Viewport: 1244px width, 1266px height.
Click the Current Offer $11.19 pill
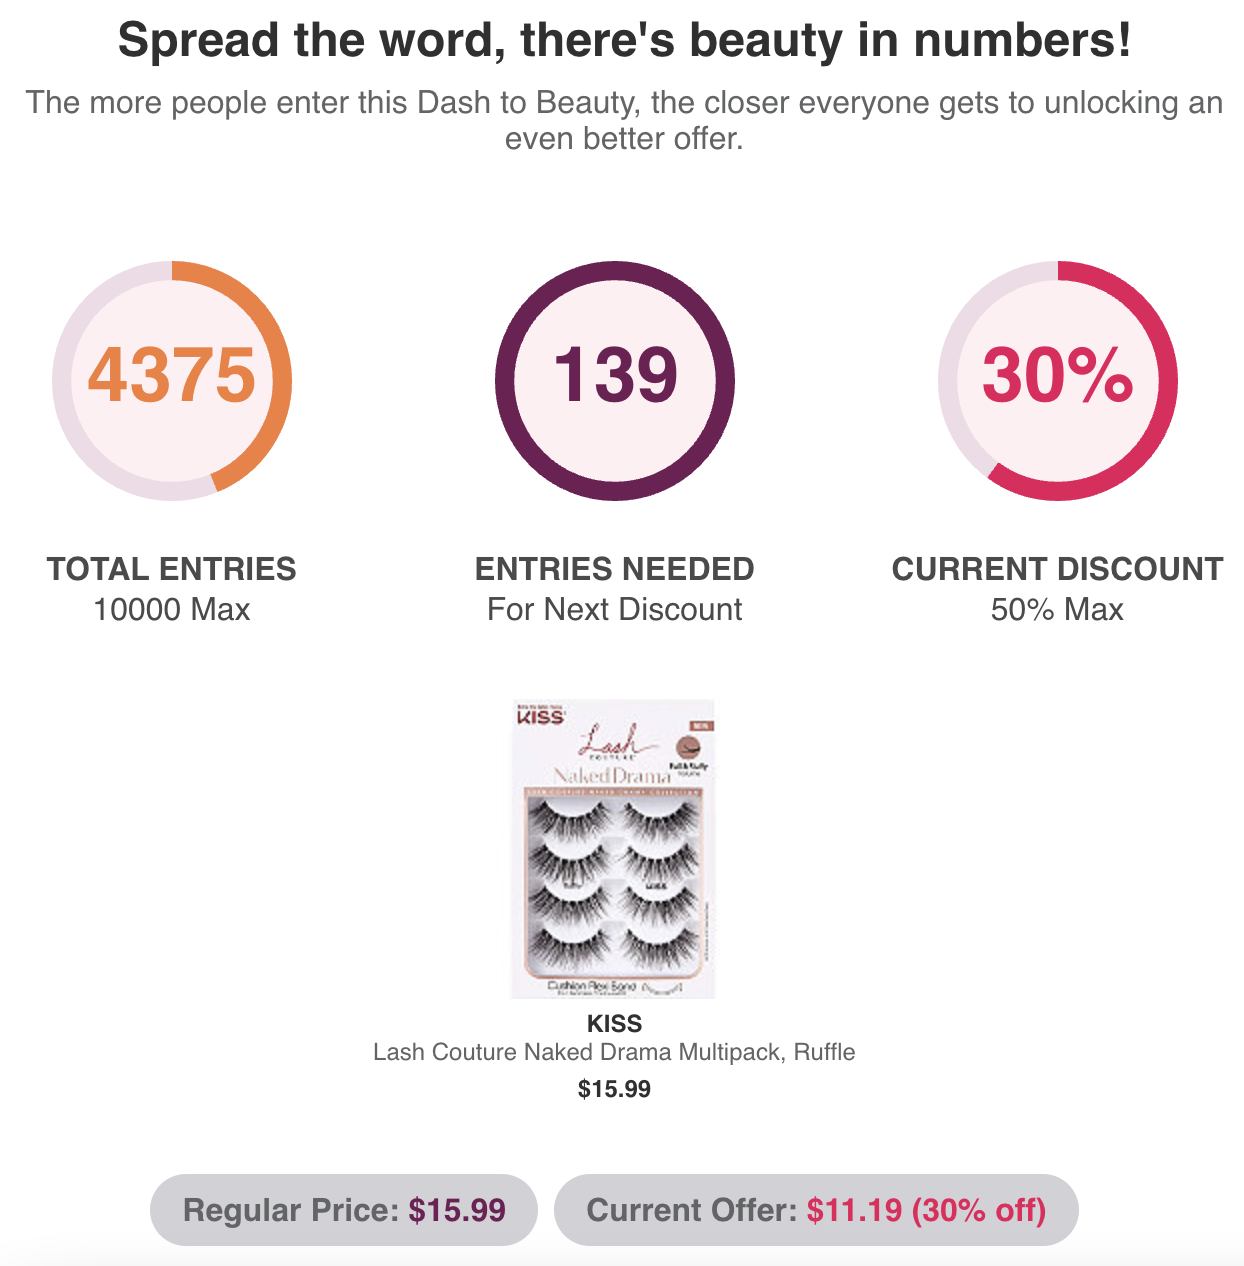coord(816,1210)
